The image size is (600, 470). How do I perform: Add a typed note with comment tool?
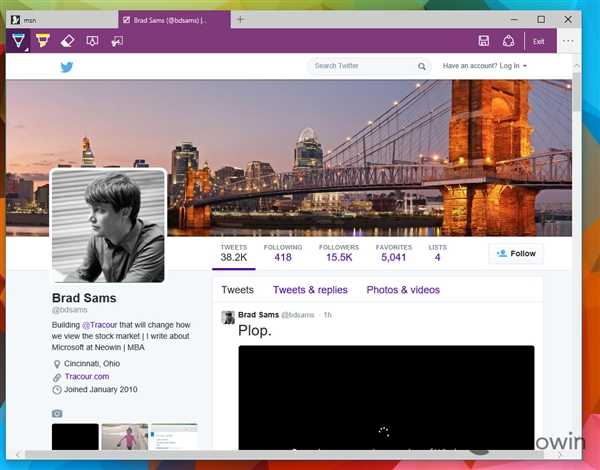click(93, 41)
